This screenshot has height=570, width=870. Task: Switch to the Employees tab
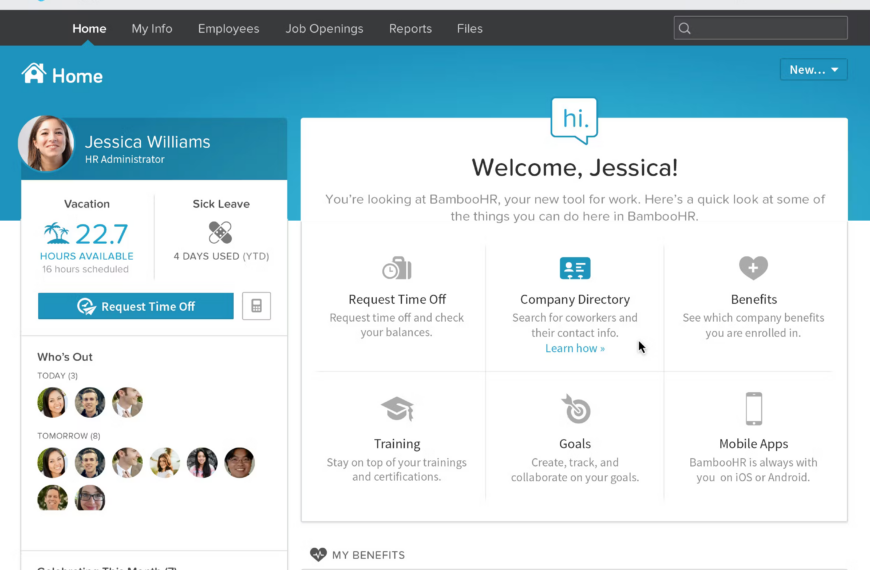click(x=229, y=28)
